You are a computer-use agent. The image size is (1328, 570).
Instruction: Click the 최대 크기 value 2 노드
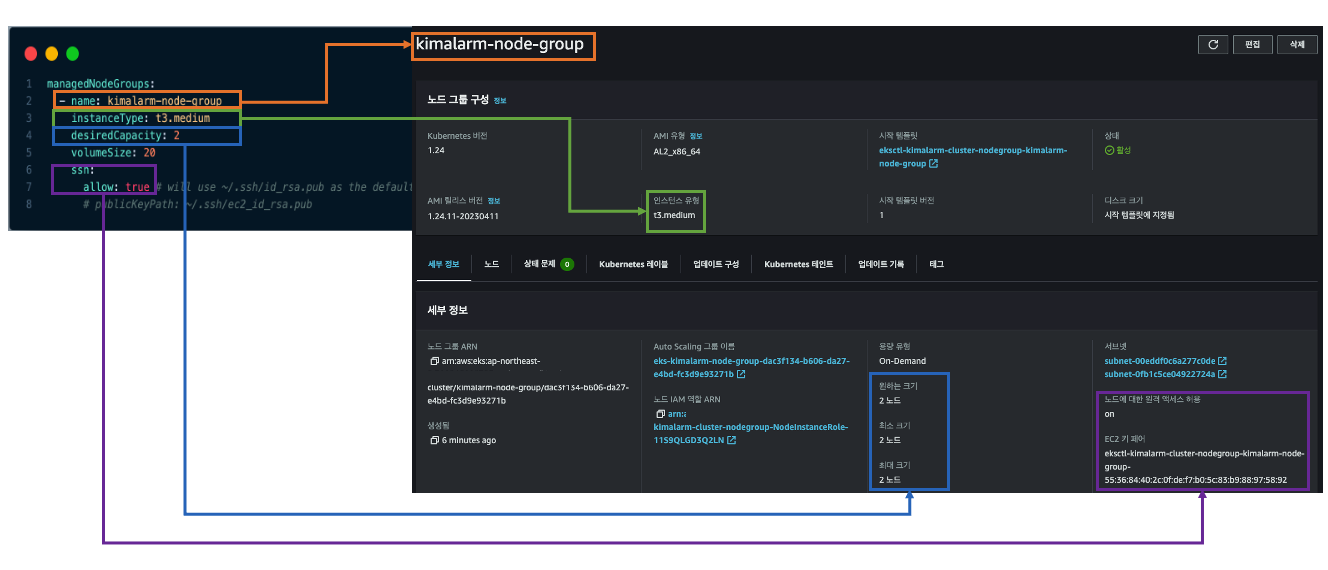click(889, 480)
